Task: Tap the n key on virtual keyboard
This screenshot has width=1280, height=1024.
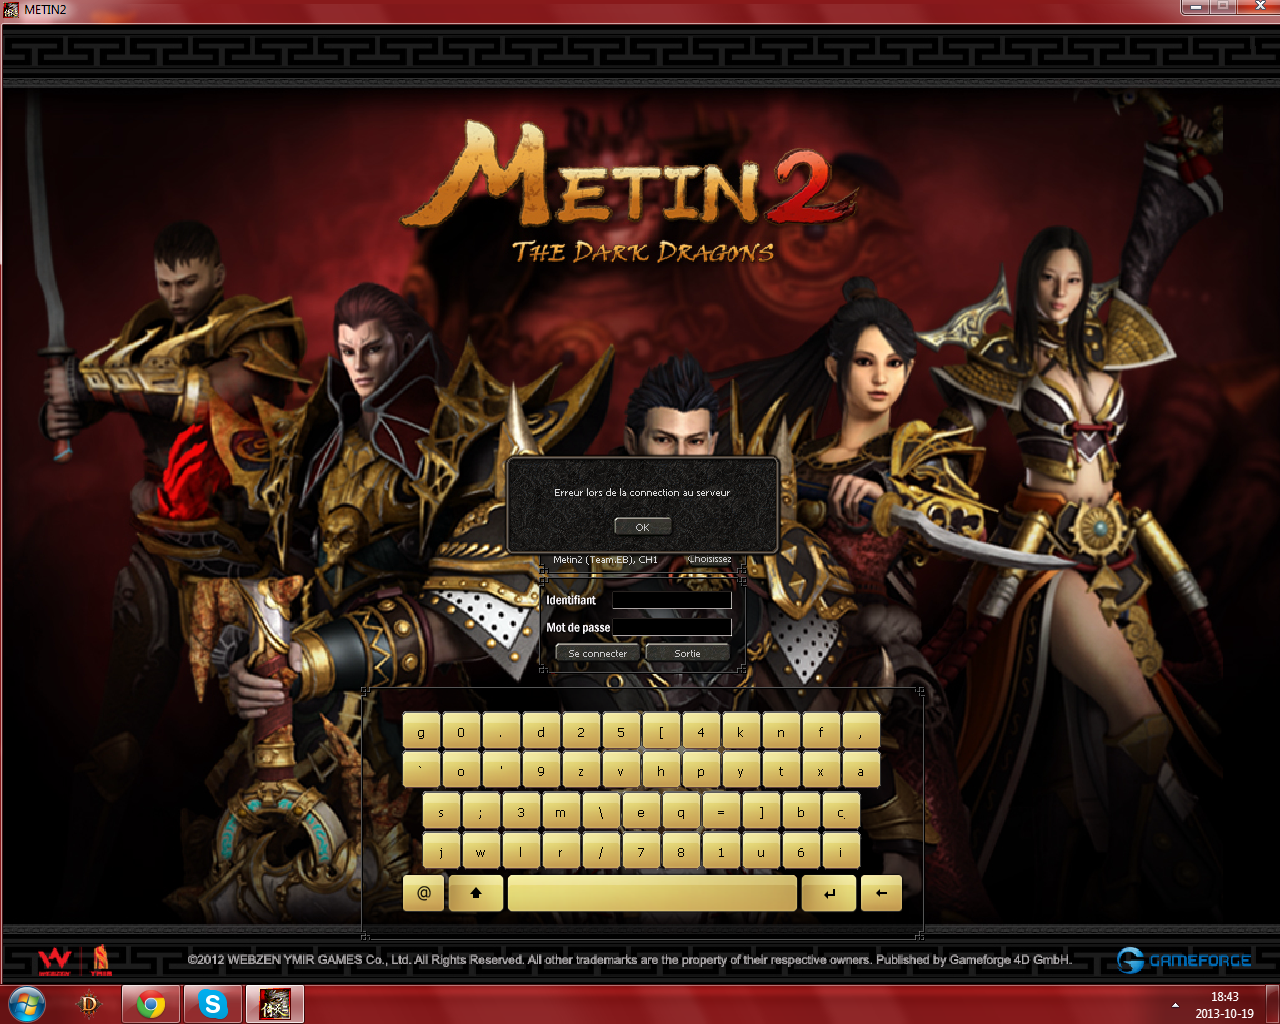Action: (x=781, y=731)
